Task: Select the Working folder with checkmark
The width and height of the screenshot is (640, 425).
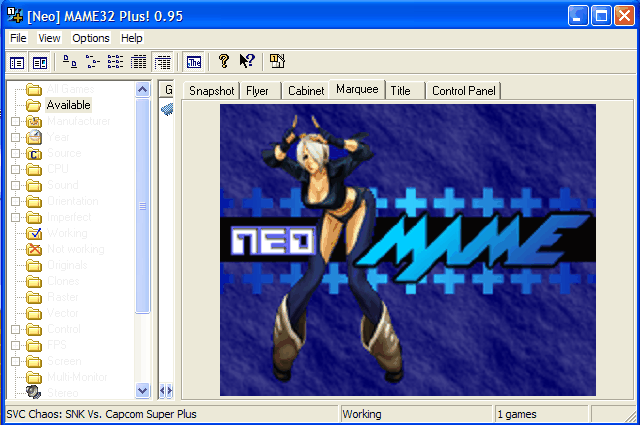Action: click(x=34, y=233)
